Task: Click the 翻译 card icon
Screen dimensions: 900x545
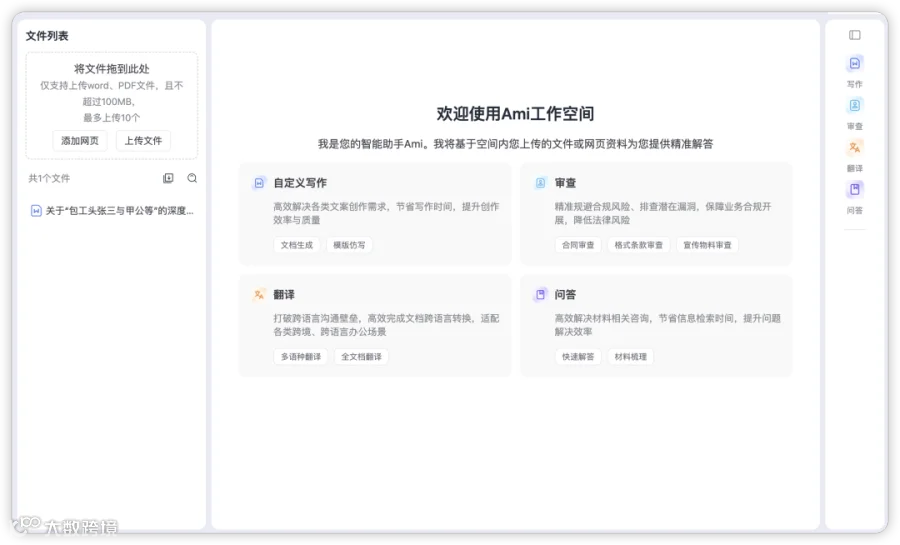Action: pos(259,294)
